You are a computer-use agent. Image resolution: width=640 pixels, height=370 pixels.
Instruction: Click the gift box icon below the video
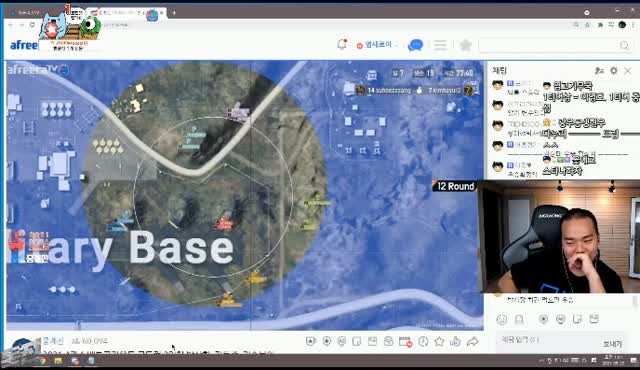pyautogui.click(x=372, y=341)
